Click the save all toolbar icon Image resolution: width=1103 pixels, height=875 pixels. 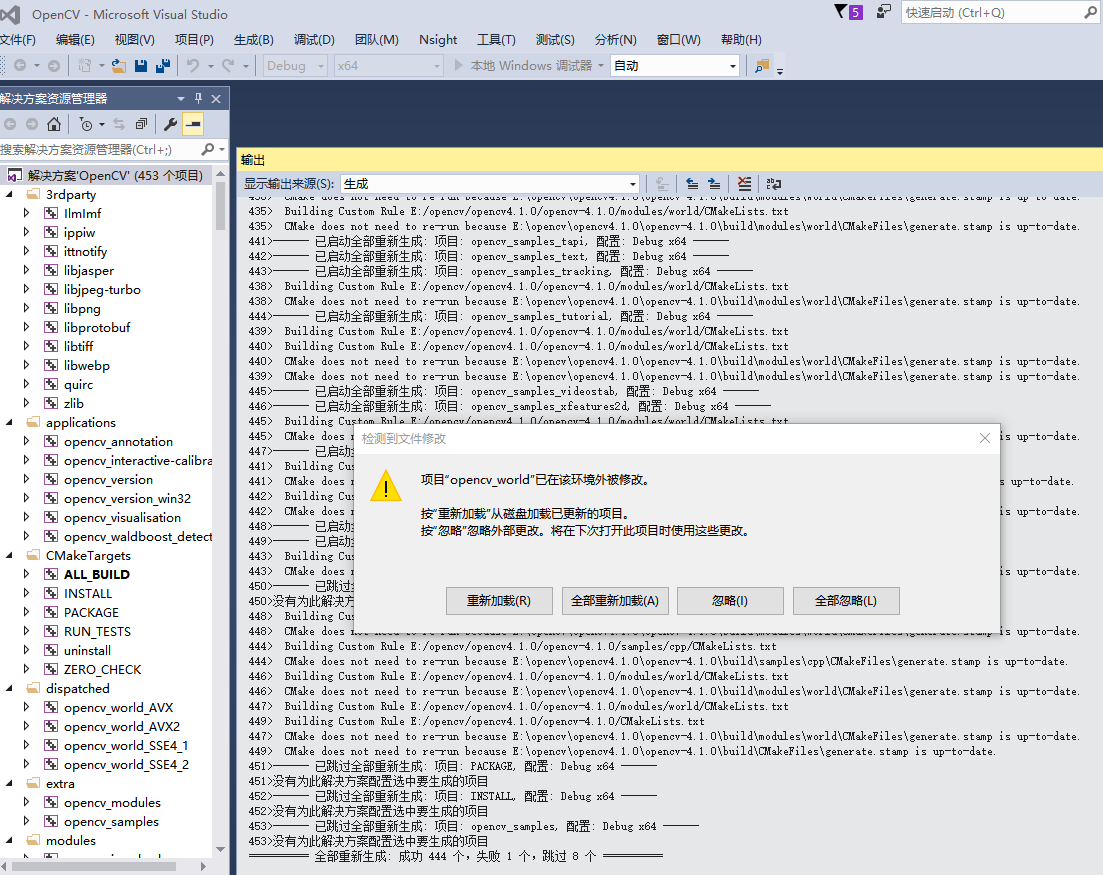(x=163, y=65)
